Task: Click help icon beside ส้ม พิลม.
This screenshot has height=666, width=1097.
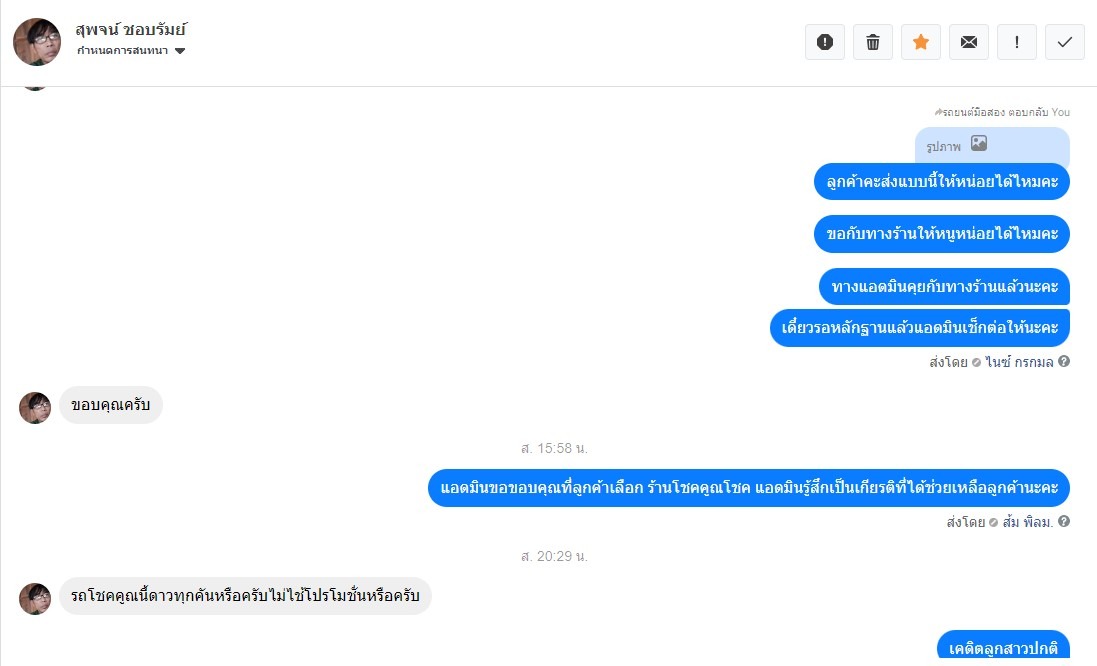Action: point(1063,521)
